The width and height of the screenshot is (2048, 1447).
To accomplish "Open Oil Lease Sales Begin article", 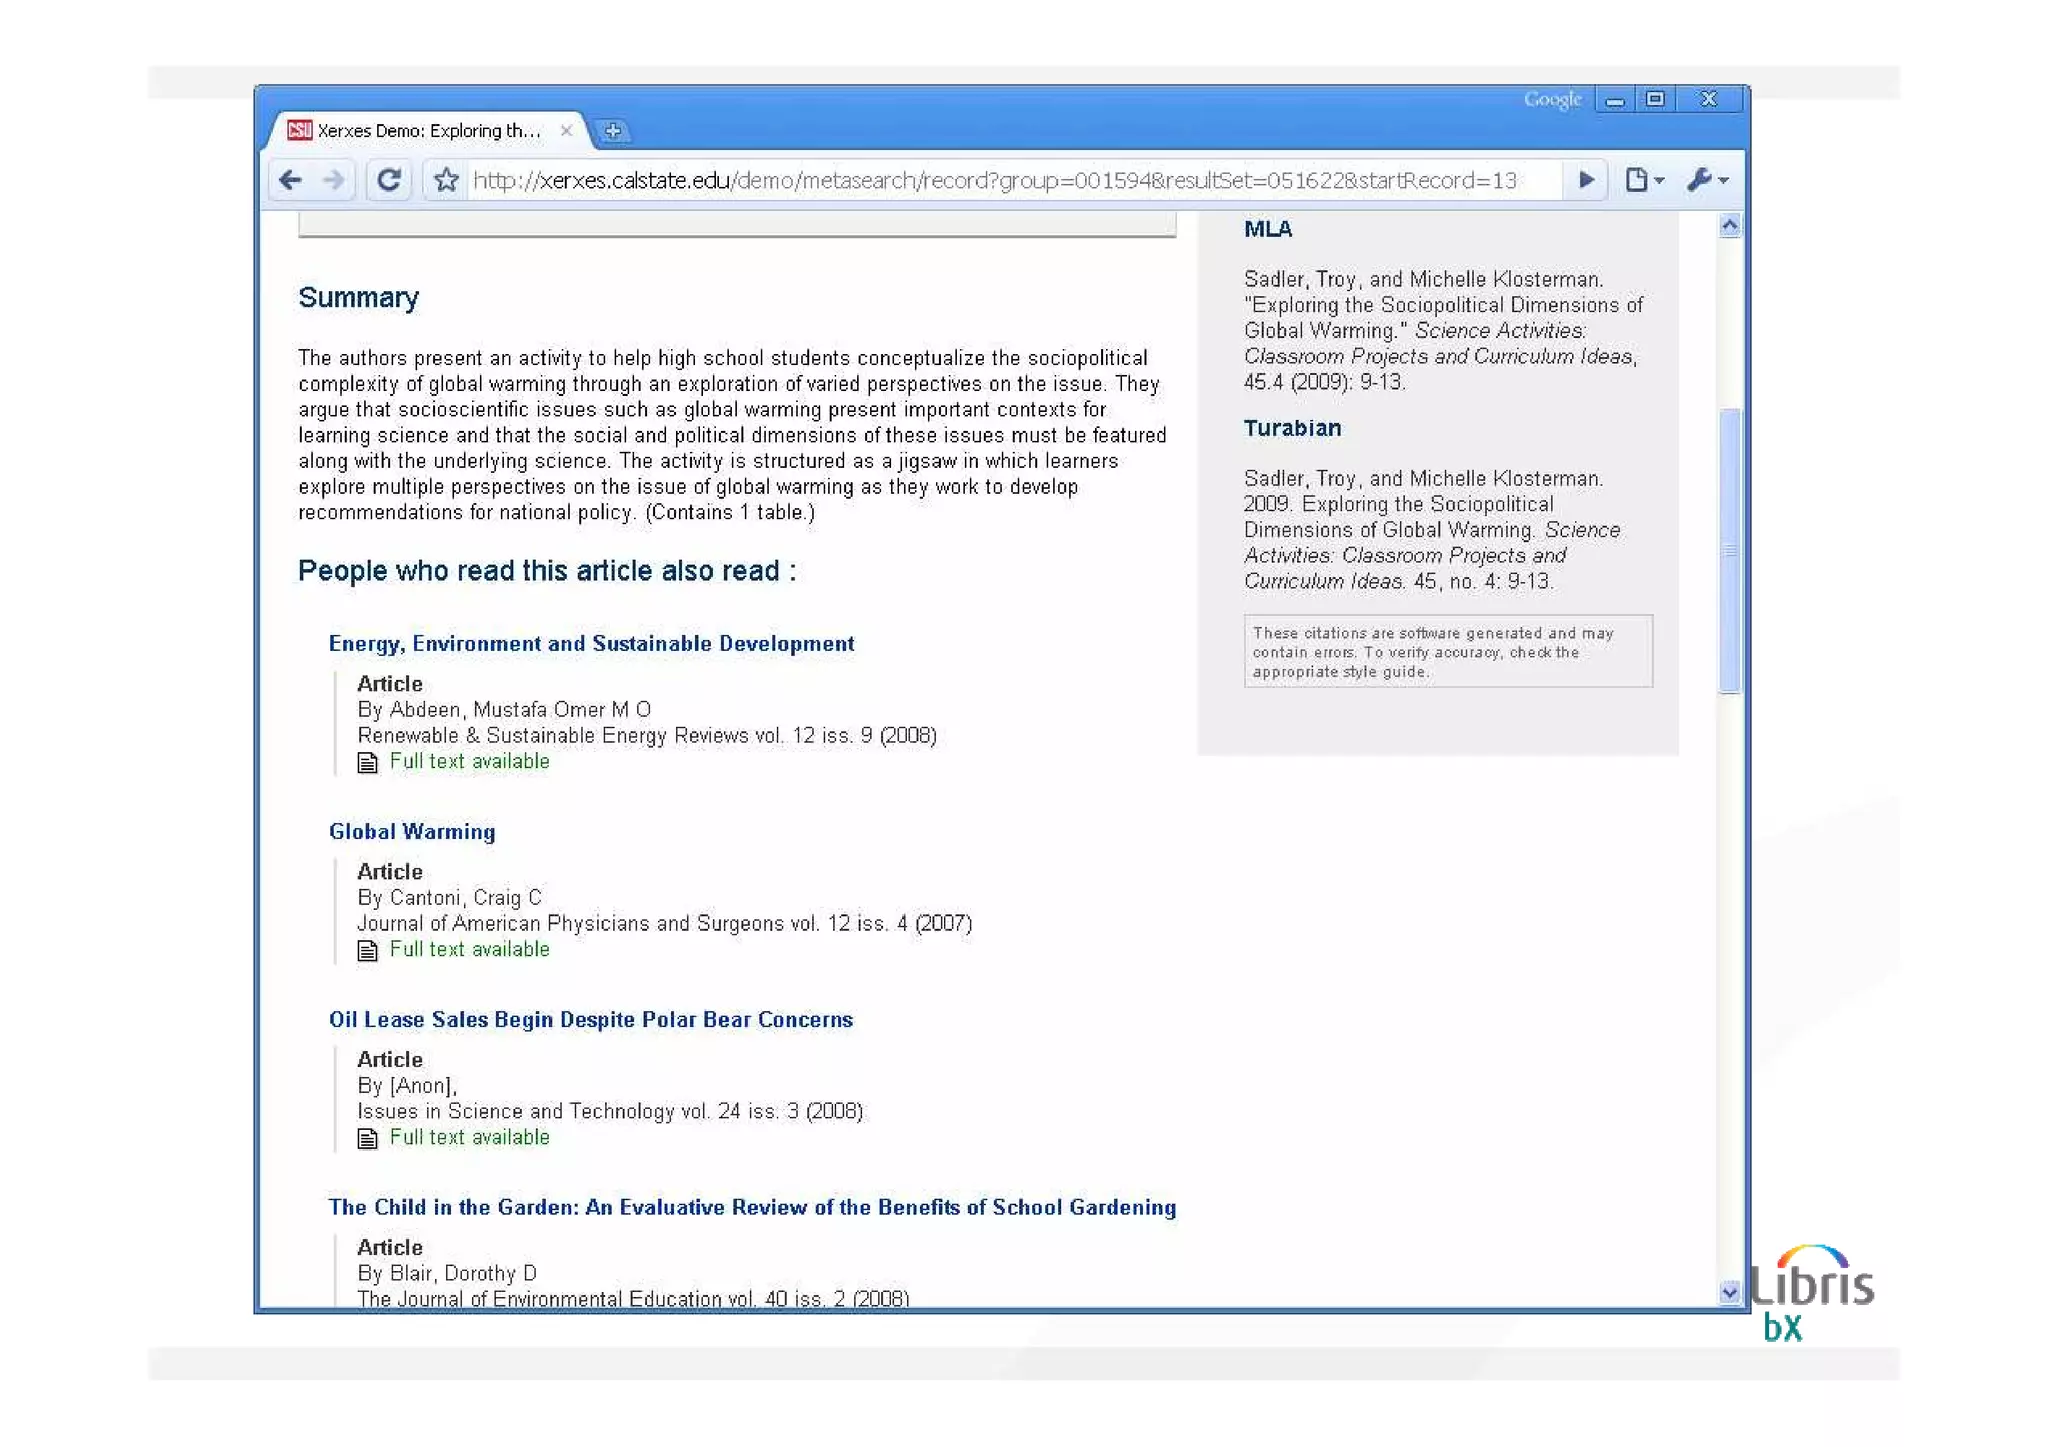I will point(590,1020).
